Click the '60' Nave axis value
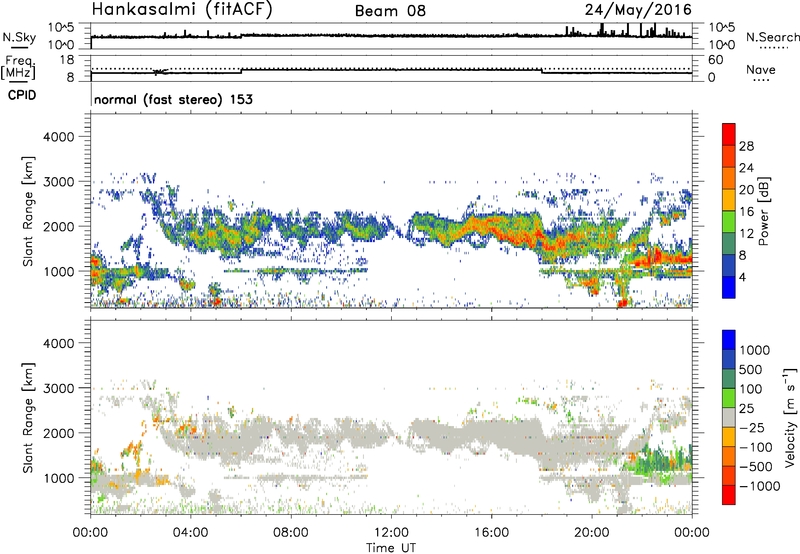This screenshot has height=554, width=800. click(x=716, y=60)
